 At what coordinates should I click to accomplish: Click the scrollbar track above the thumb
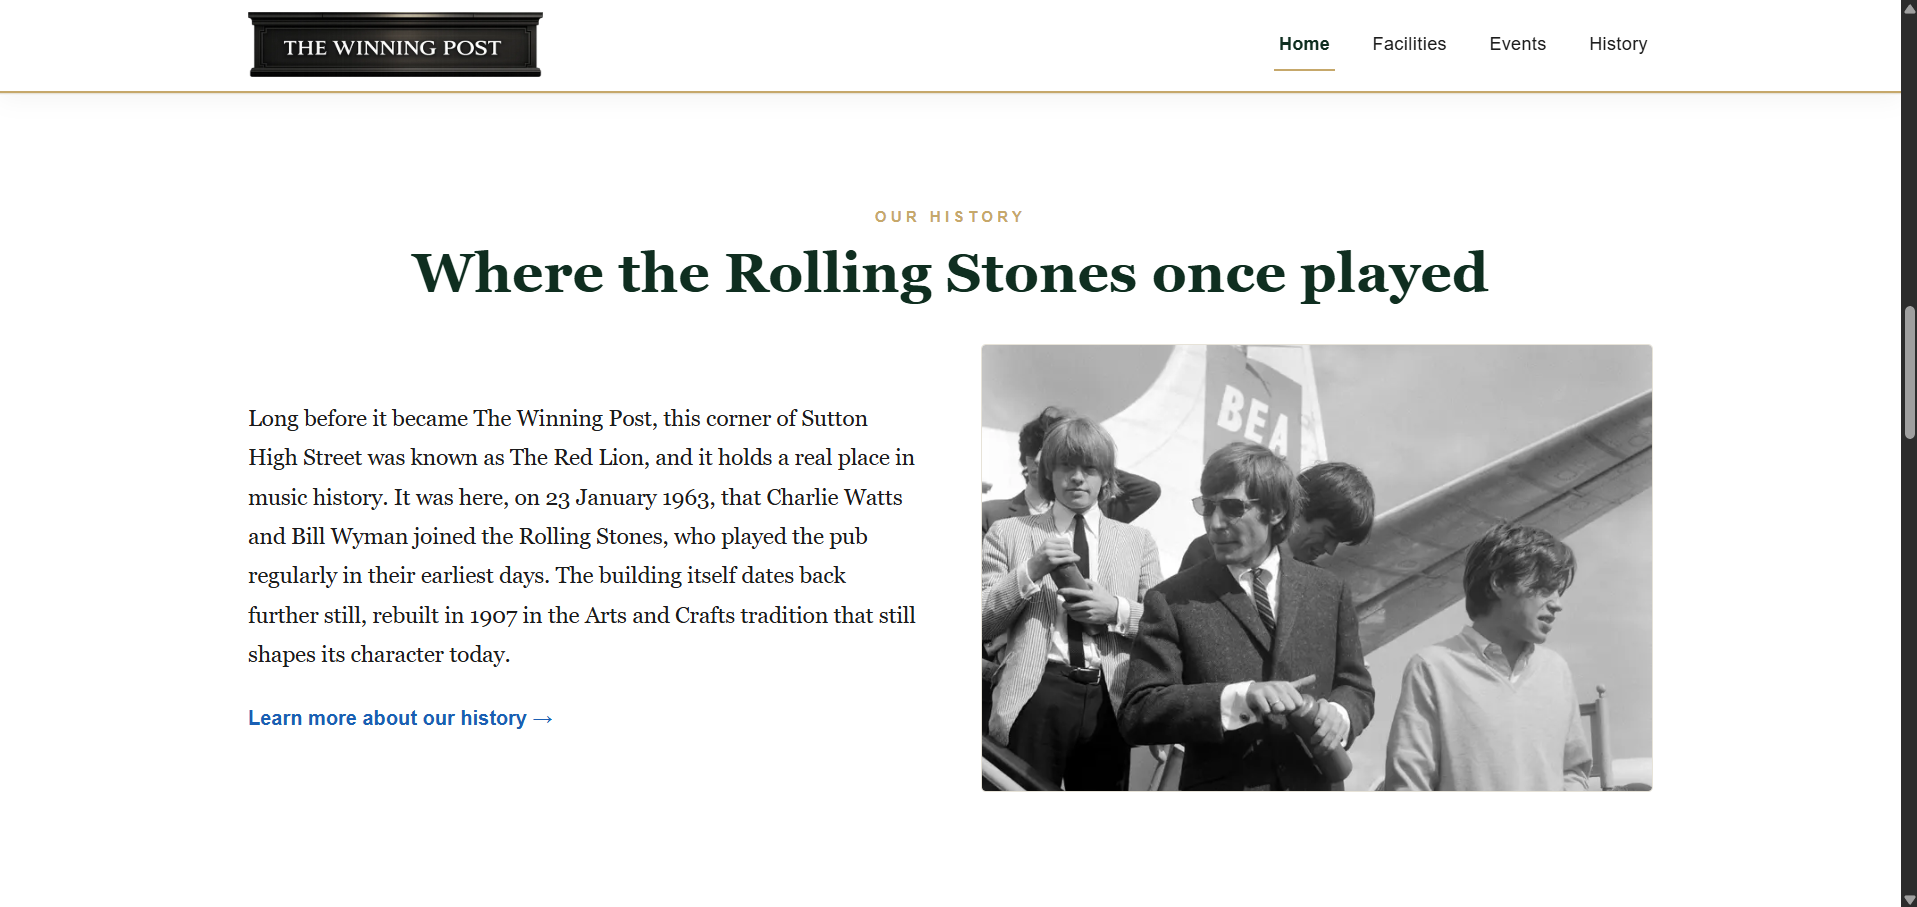point(1909,160)
